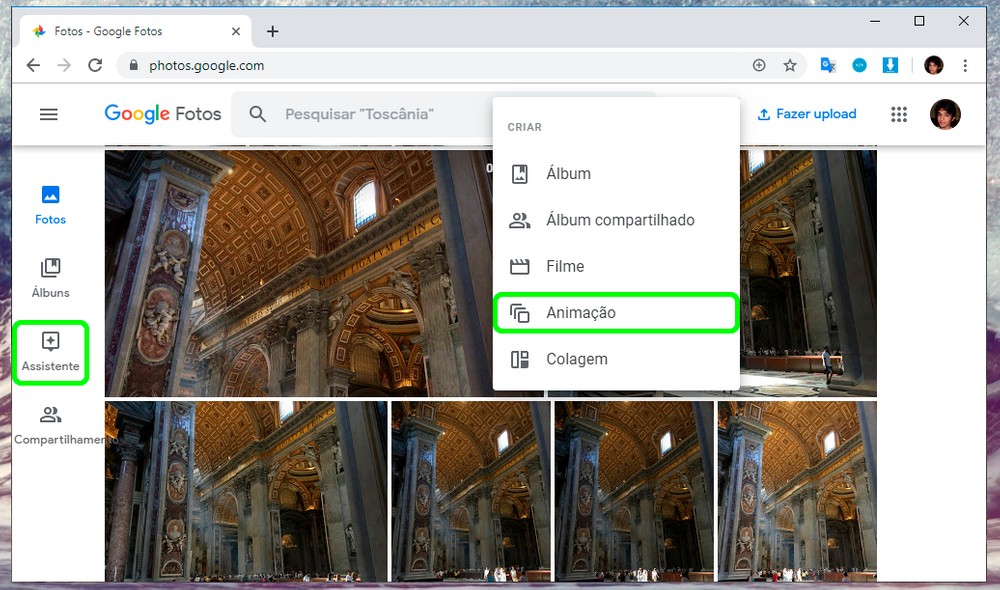Open a new browser tab
The image size is (1000, 590).
pyautogui.click(x=272, y=31)
